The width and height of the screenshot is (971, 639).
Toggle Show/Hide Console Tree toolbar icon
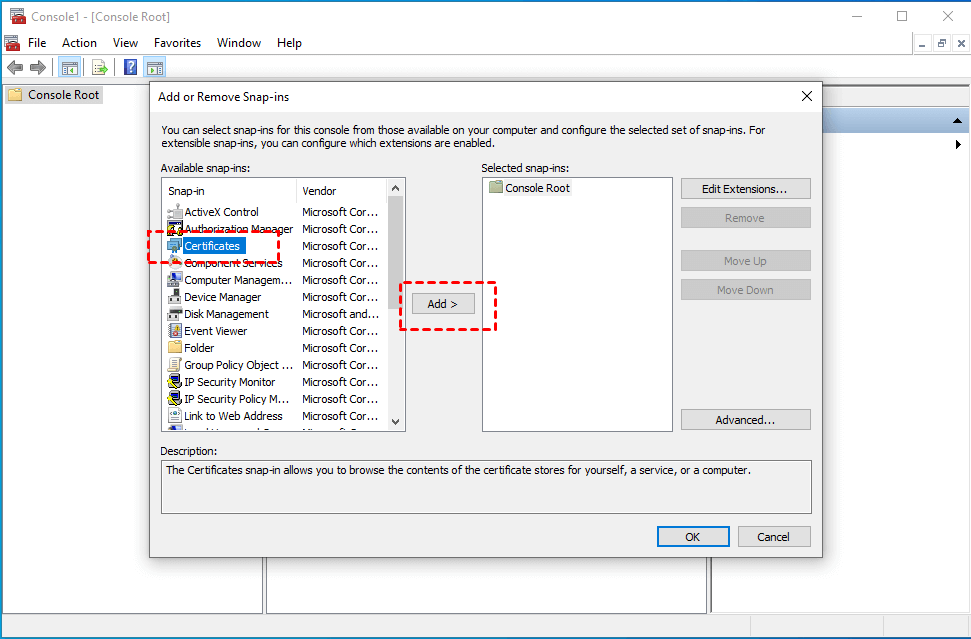[69, 67]
